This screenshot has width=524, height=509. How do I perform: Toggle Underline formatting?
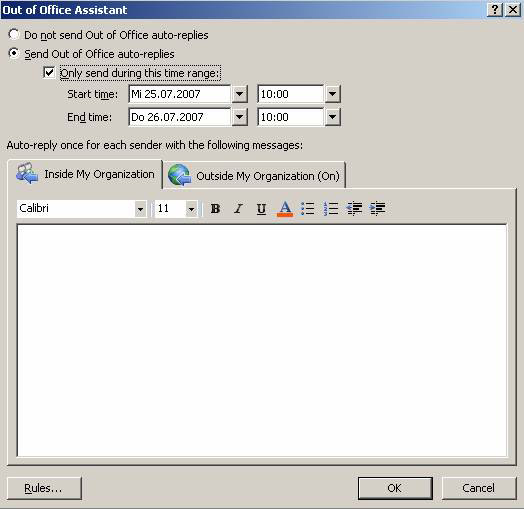(x=261, y=209)
